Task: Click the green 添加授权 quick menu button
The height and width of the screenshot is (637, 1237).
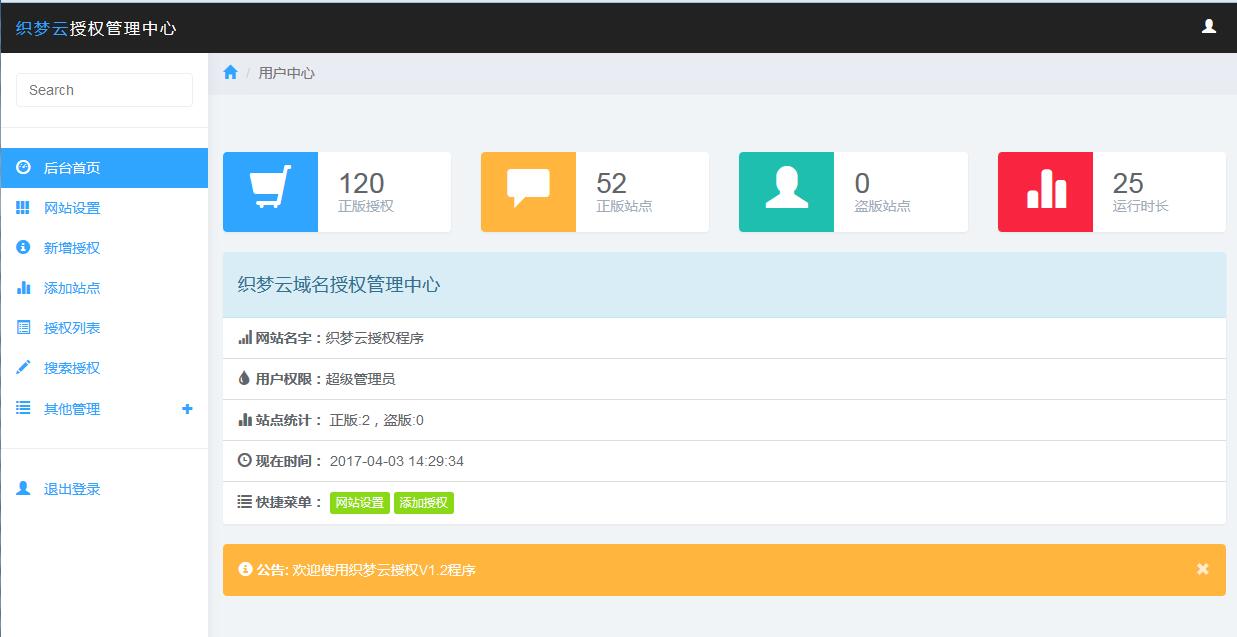Action: tap(424, 503)
